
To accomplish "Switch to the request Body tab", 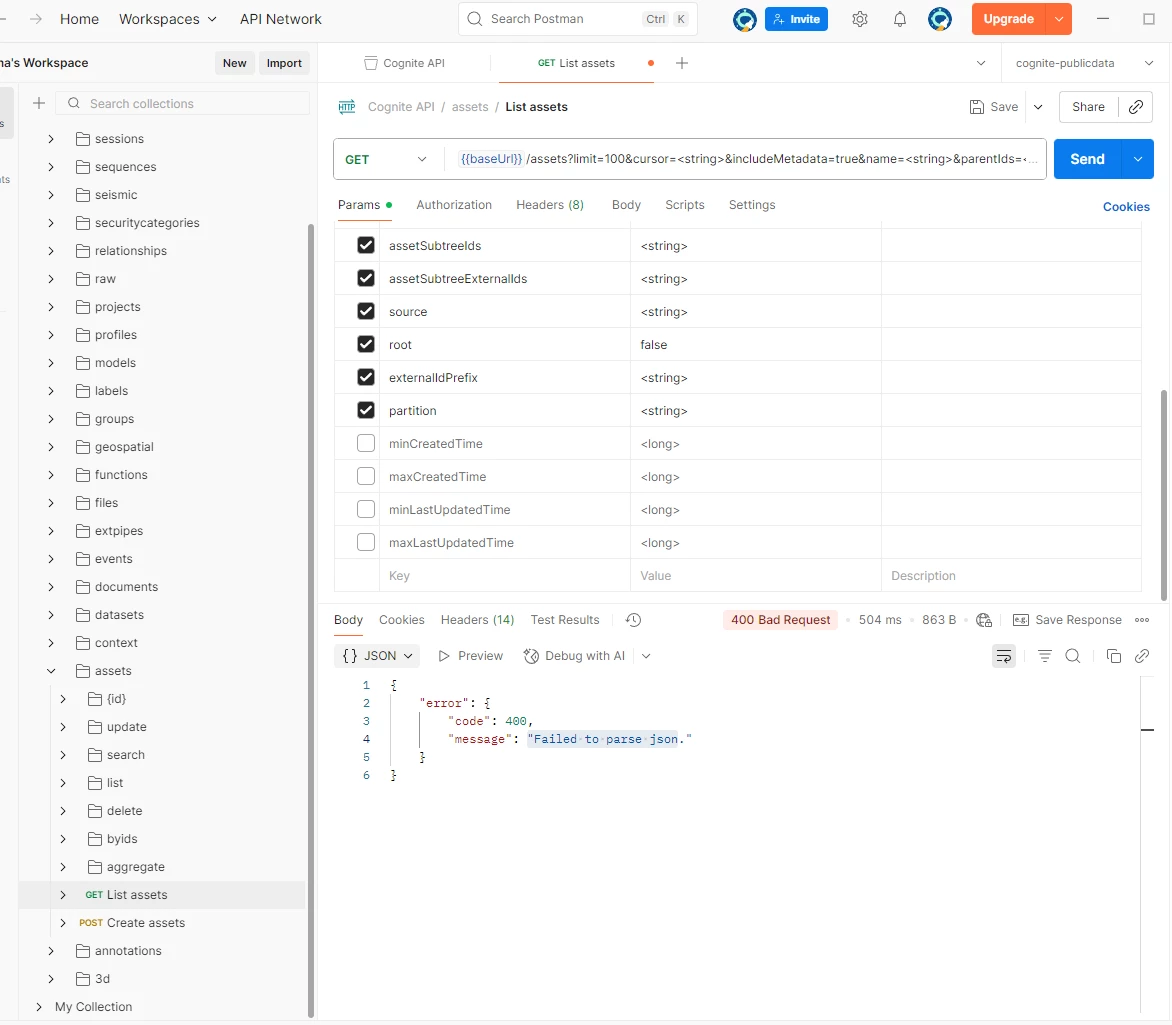I will click(x=626, y=205).
